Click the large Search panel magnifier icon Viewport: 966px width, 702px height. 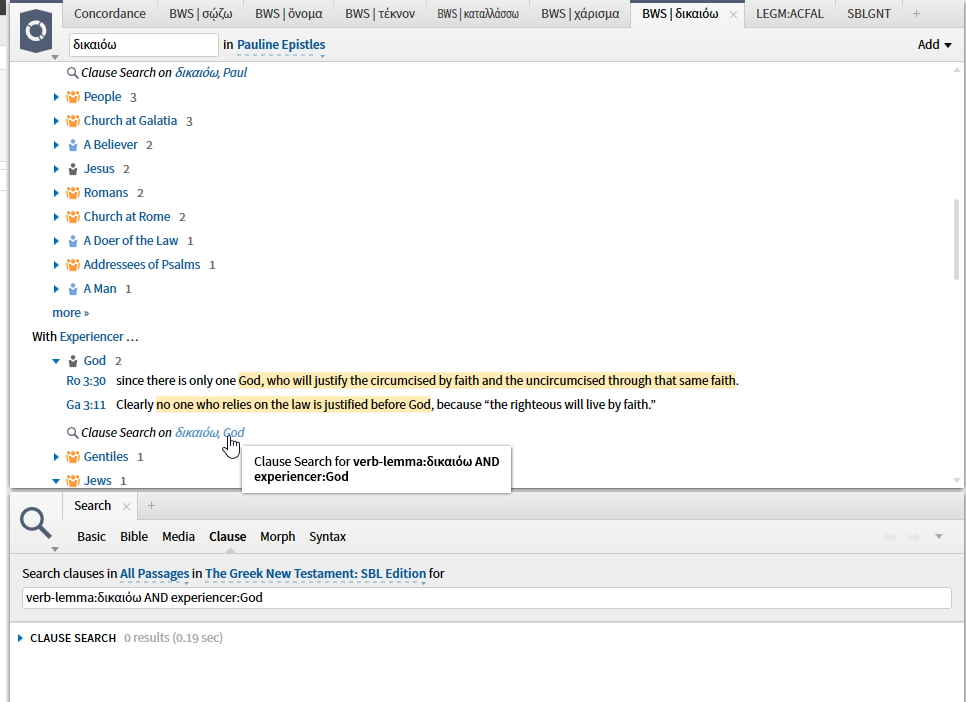36,523
